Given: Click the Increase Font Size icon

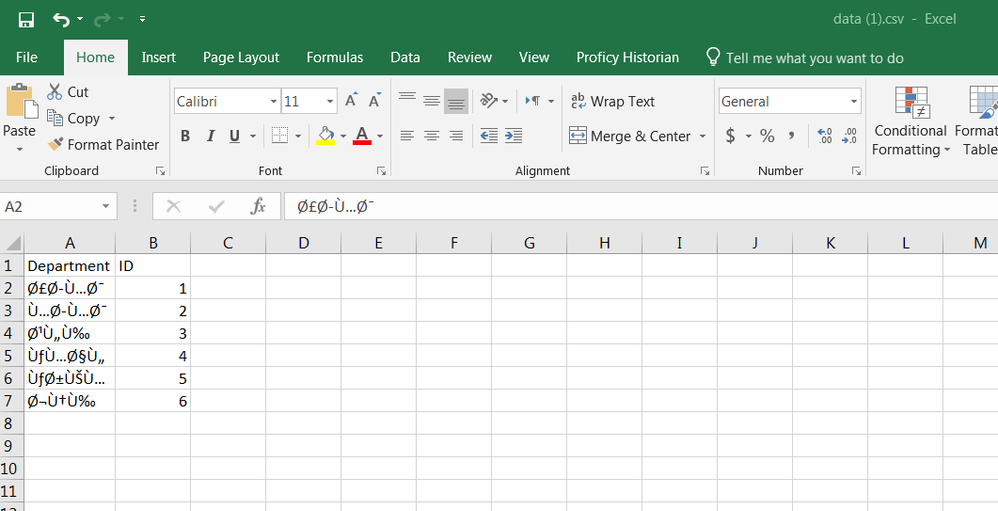Looking at the screenshot, I should point(351,101).
